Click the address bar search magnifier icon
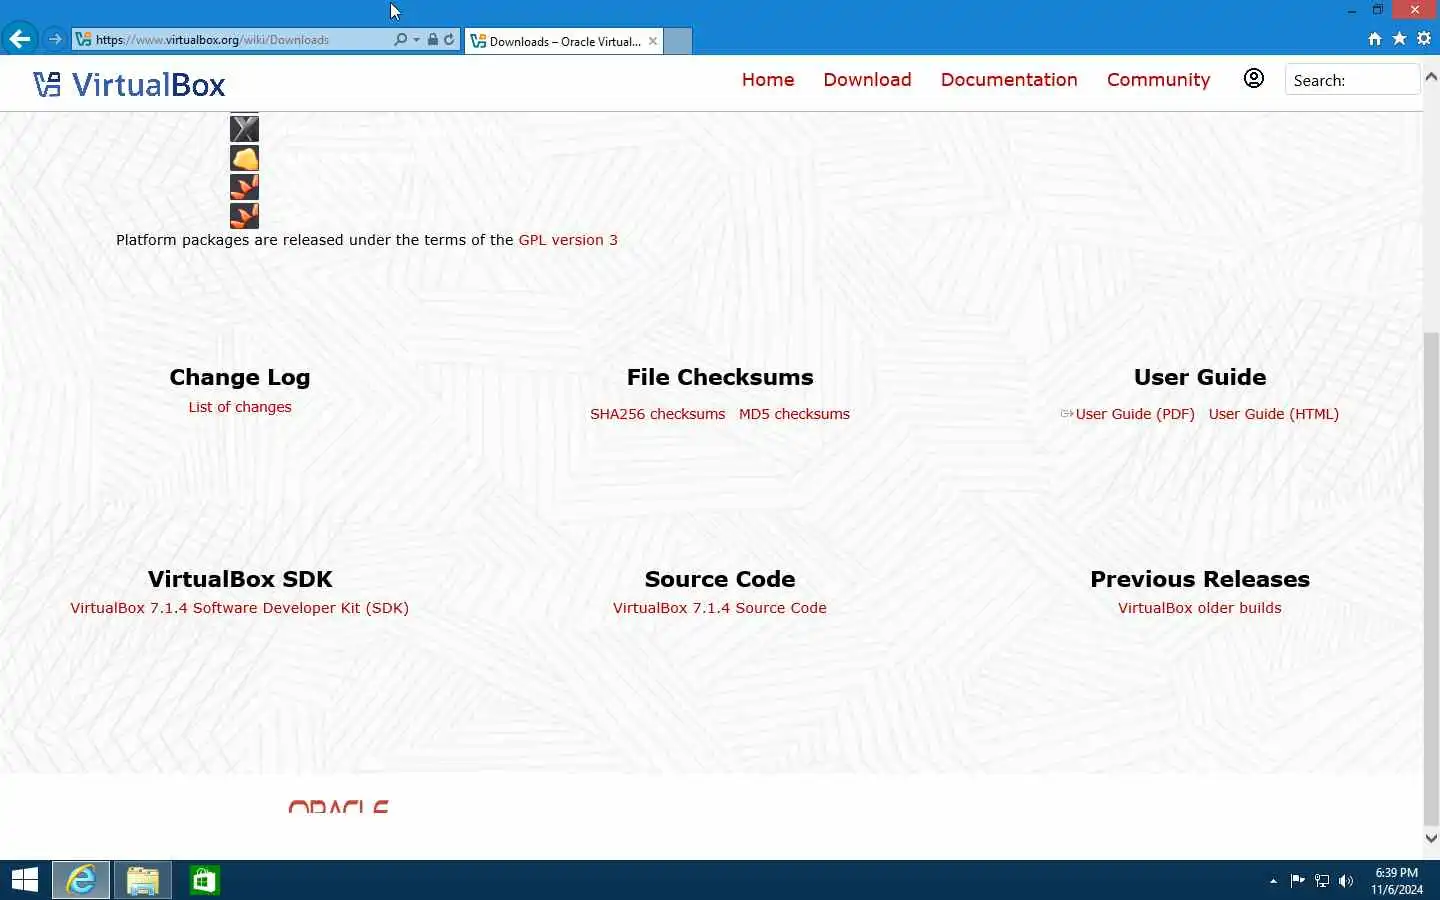The image size is (1440, 900). 401,40
